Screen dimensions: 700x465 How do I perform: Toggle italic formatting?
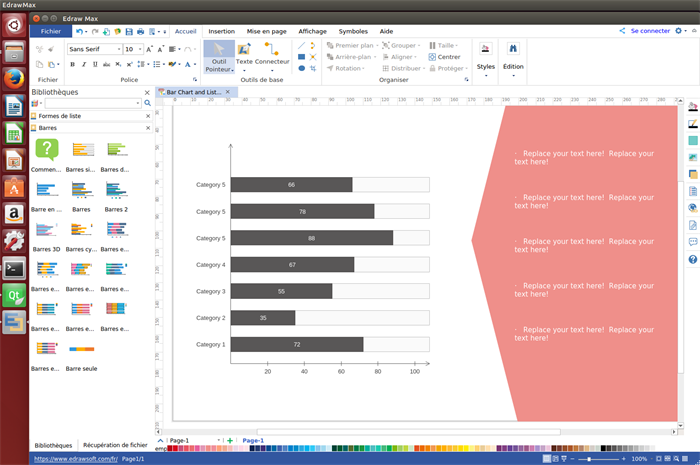pyautogui.click(x=84, y=65)
